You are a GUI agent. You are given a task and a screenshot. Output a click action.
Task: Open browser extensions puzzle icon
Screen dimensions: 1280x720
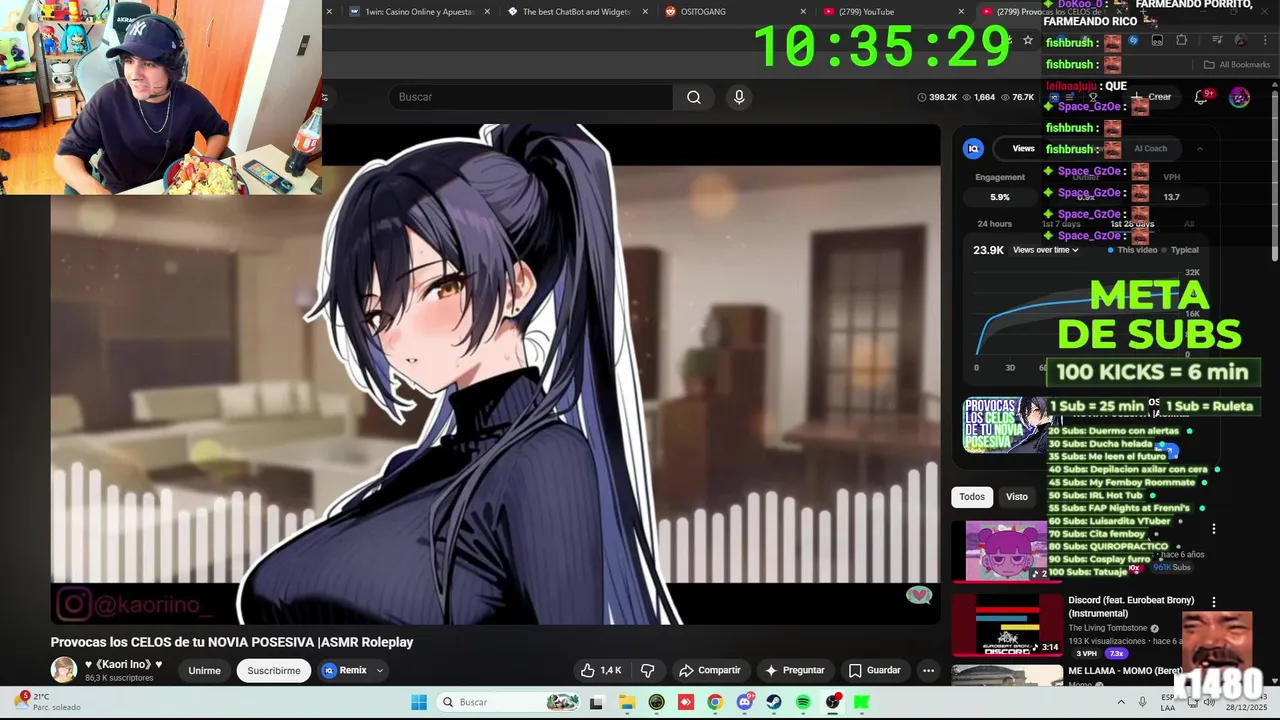click(x=1182, y=41)
